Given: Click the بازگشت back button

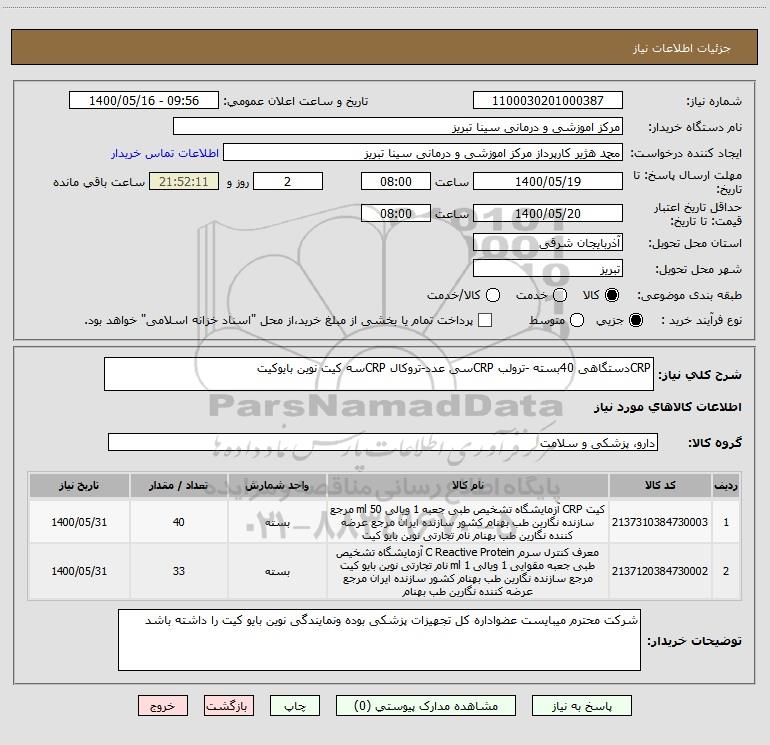Looking at the screenshot, I should [x=229, y=706].
